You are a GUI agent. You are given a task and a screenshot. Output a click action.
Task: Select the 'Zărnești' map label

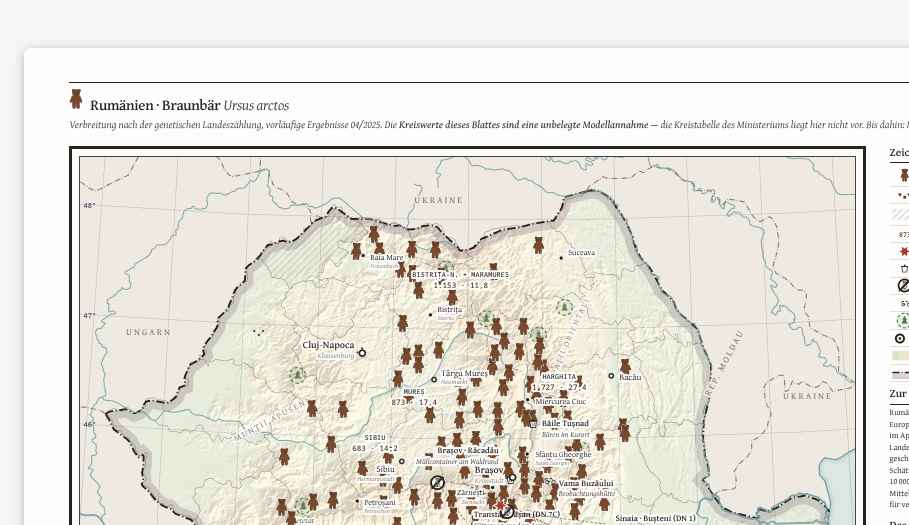click(x=471, y=493)
